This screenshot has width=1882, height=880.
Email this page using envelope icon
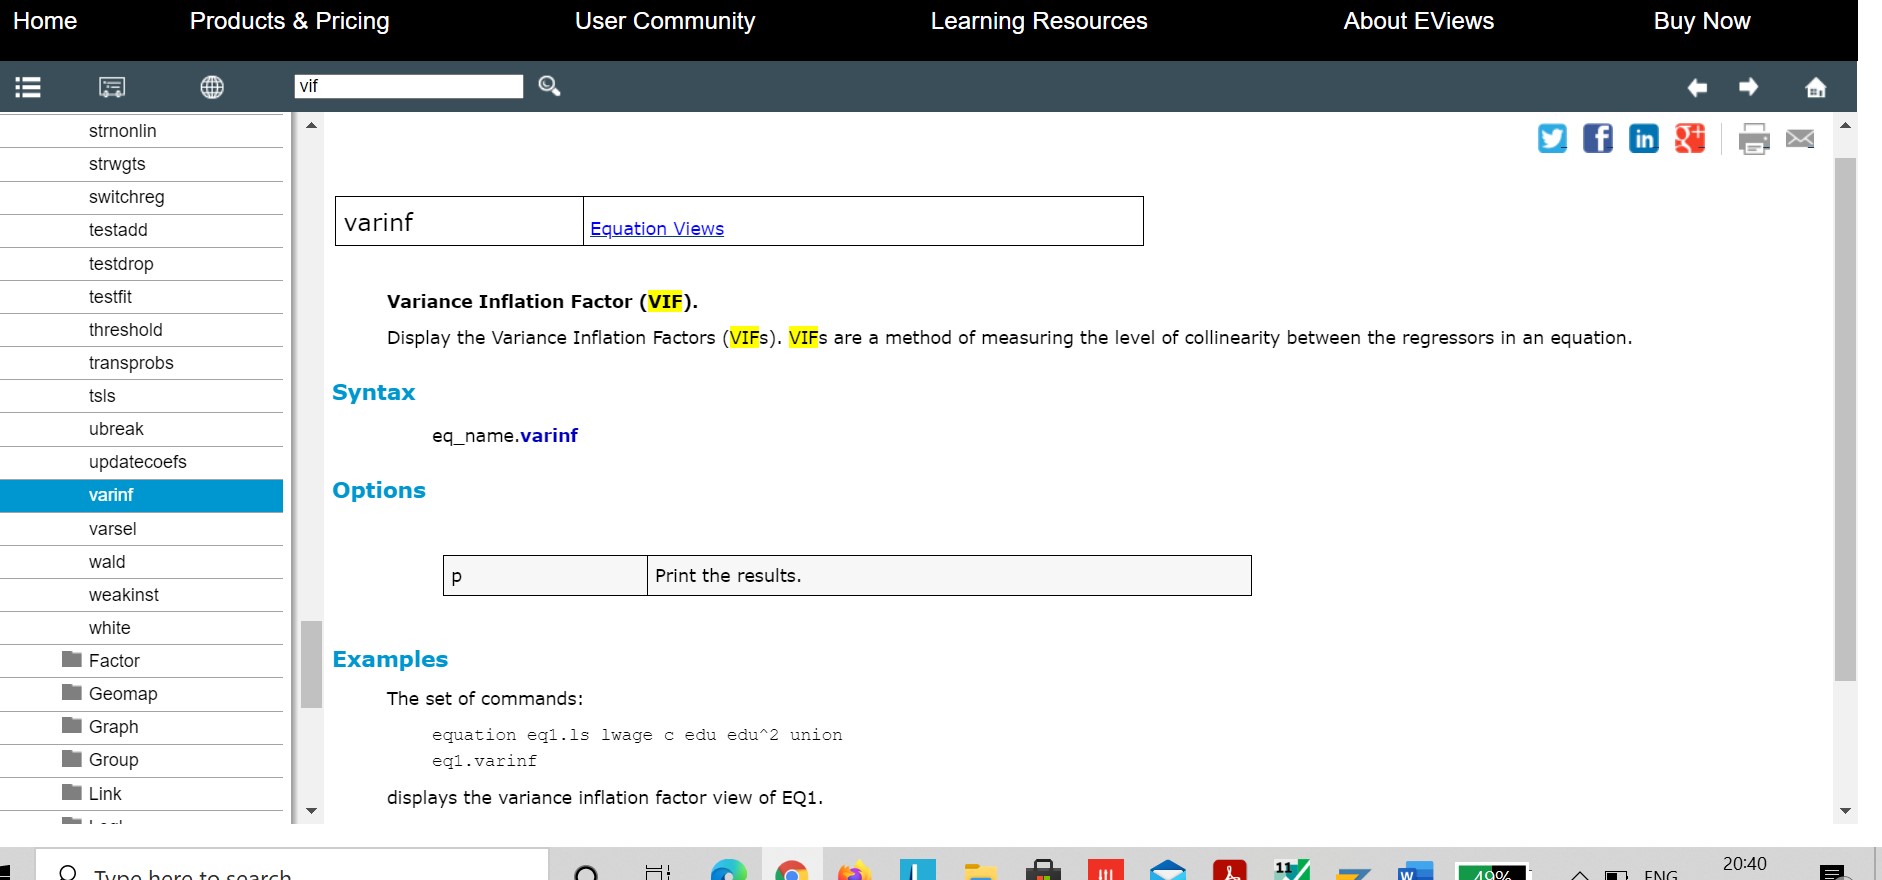tap(1800, 138)
